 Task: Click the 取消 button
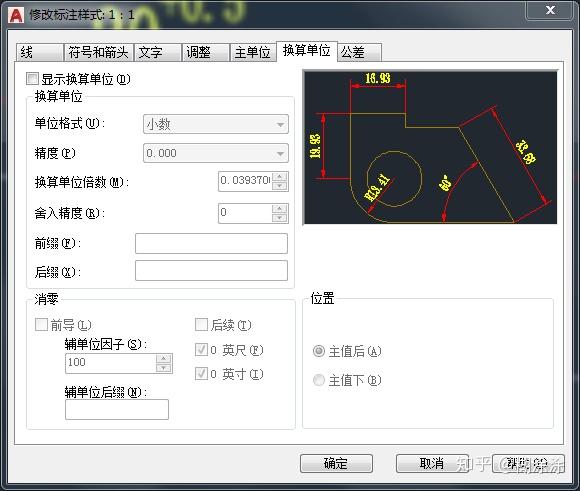(432, 464)
